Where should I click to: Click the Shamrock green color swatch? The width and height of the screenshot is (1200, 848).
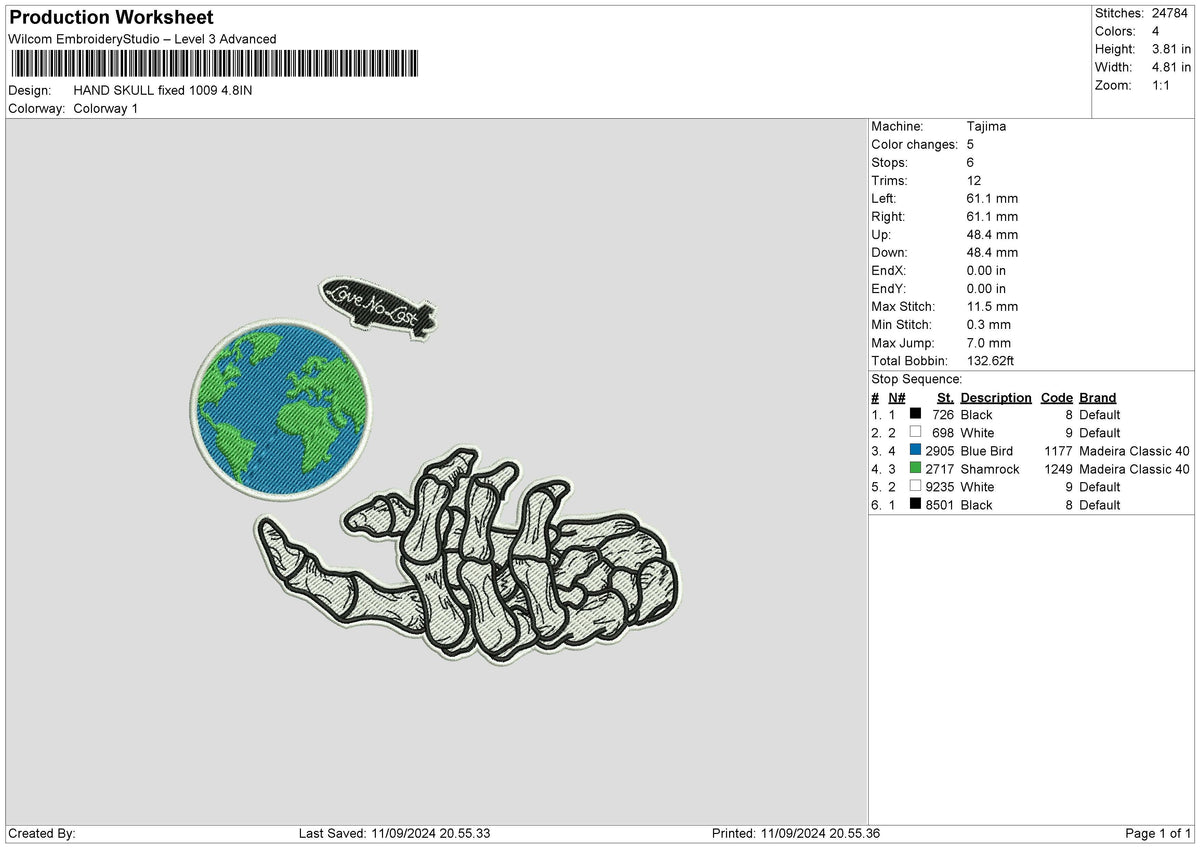click(x=915, y=469)
